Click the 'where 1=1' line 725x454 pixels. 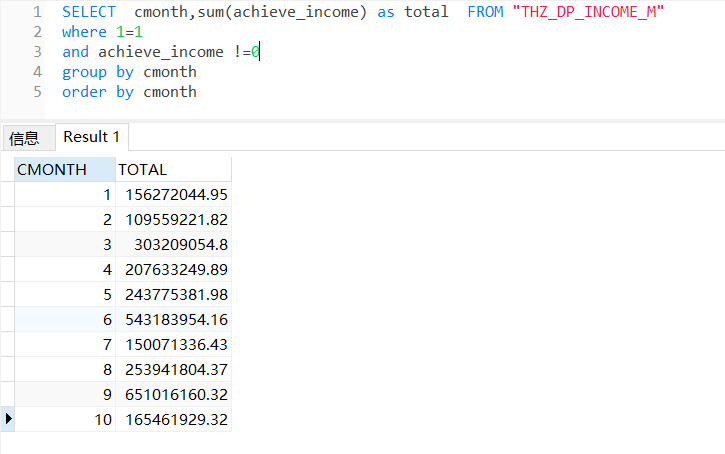click(102, 32)
